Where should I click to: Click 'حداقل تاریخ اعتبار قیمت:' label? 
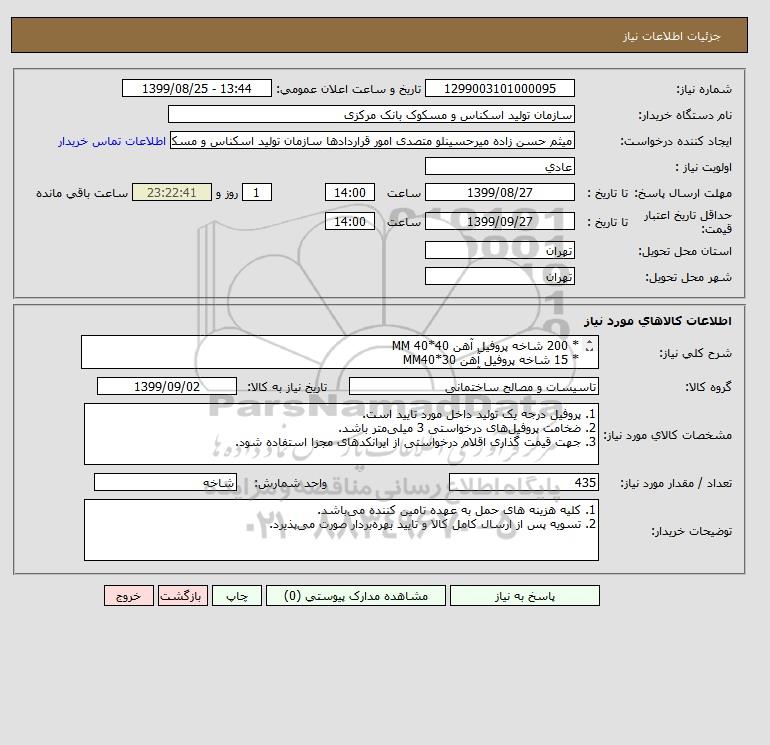[688, 222]
